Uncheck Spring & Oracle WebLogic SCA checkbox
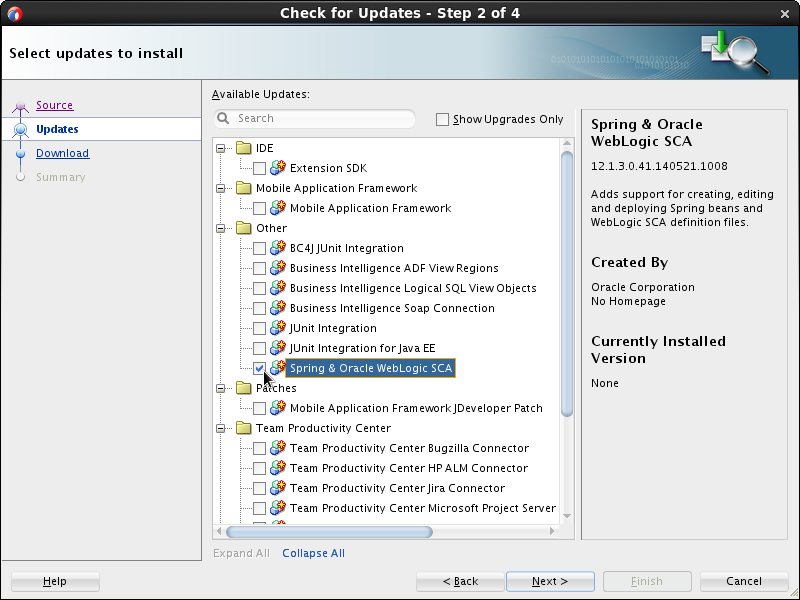 (259, 368)
